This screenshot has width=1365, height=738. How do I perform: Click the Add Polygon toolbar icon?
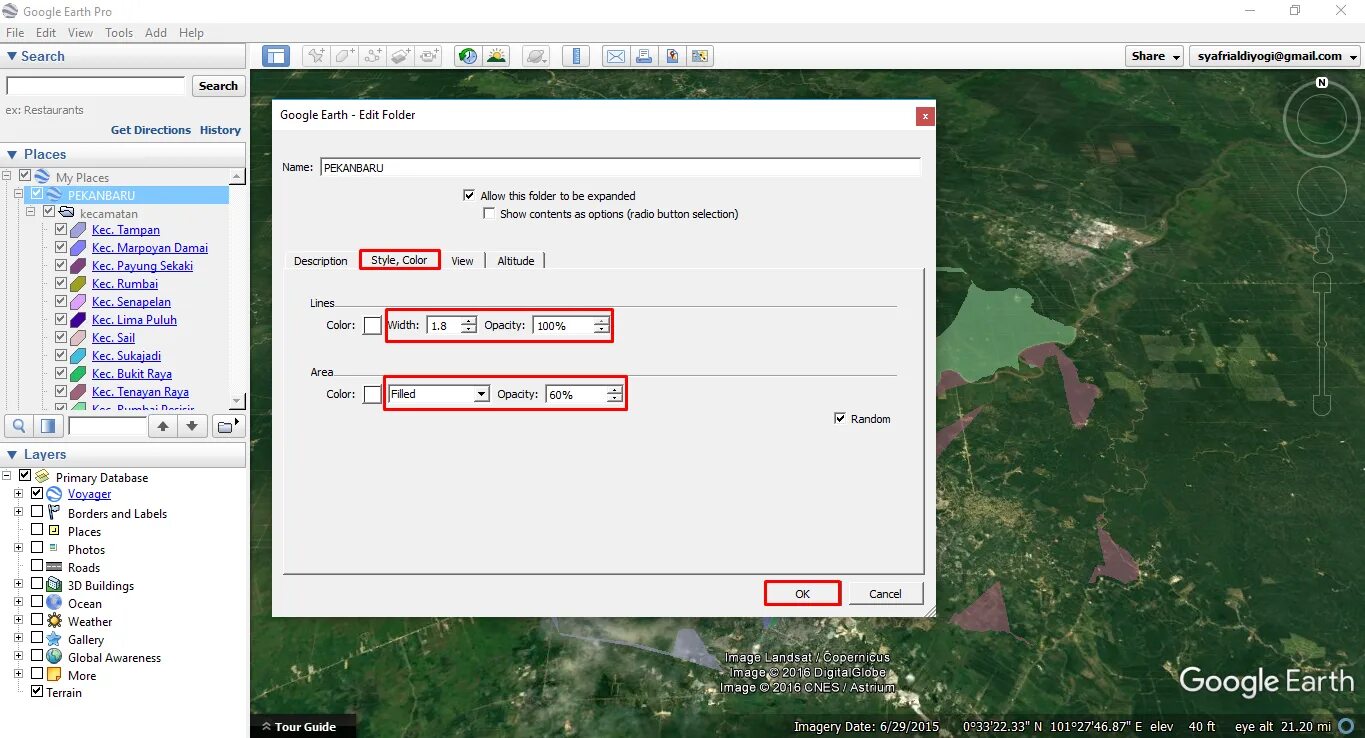pos(345,56)
